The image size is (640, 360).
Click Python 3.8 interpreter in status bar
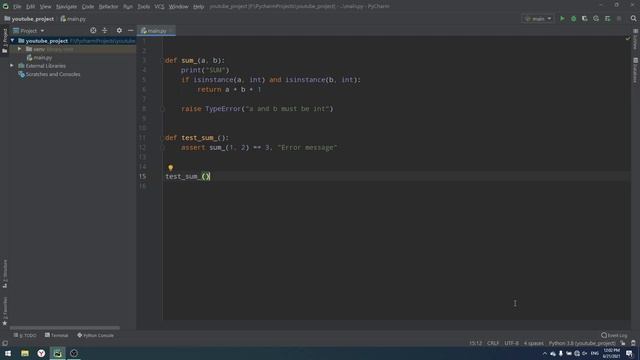pyautogui.click(x=582, y=343)
